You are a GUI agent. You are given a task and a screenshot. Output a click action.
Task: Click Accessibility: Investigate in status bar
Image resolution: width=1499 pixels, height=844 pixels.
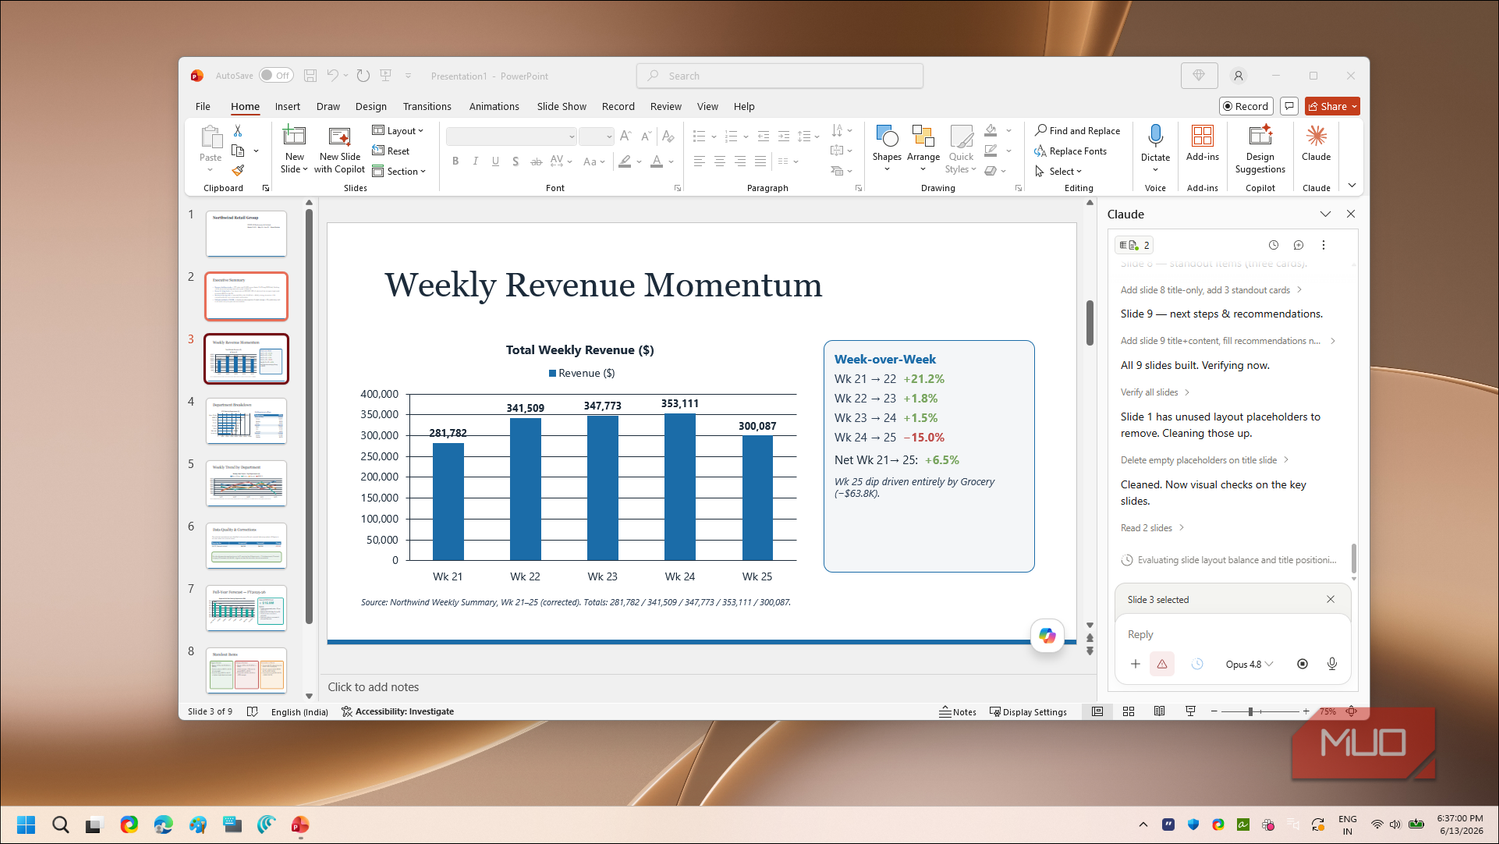[397, 712]
